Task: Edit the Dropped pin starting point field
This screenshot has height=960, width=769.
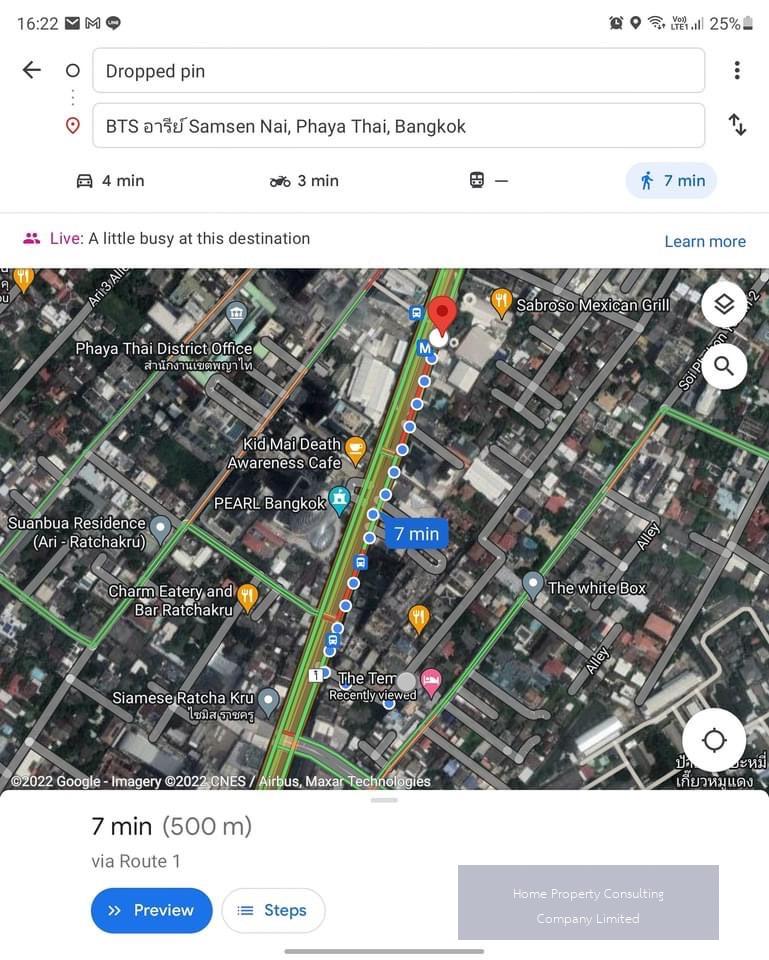Action: pos(399,70)
